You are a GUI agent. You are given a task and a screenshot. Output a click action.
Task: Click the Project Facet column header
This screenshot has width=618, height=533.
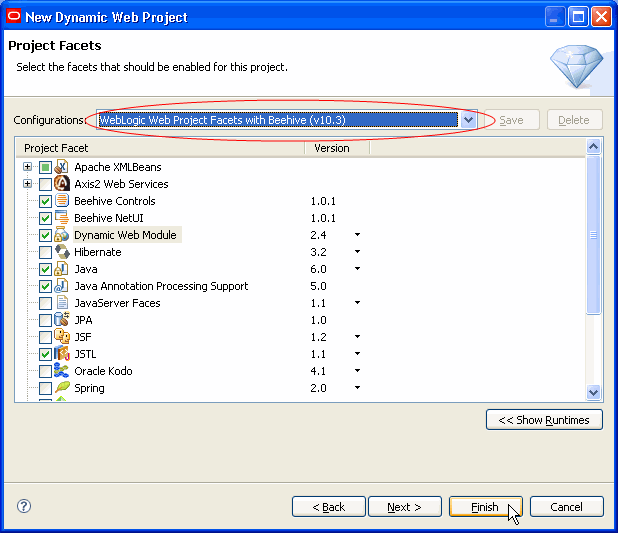click(x=160, y=148)
